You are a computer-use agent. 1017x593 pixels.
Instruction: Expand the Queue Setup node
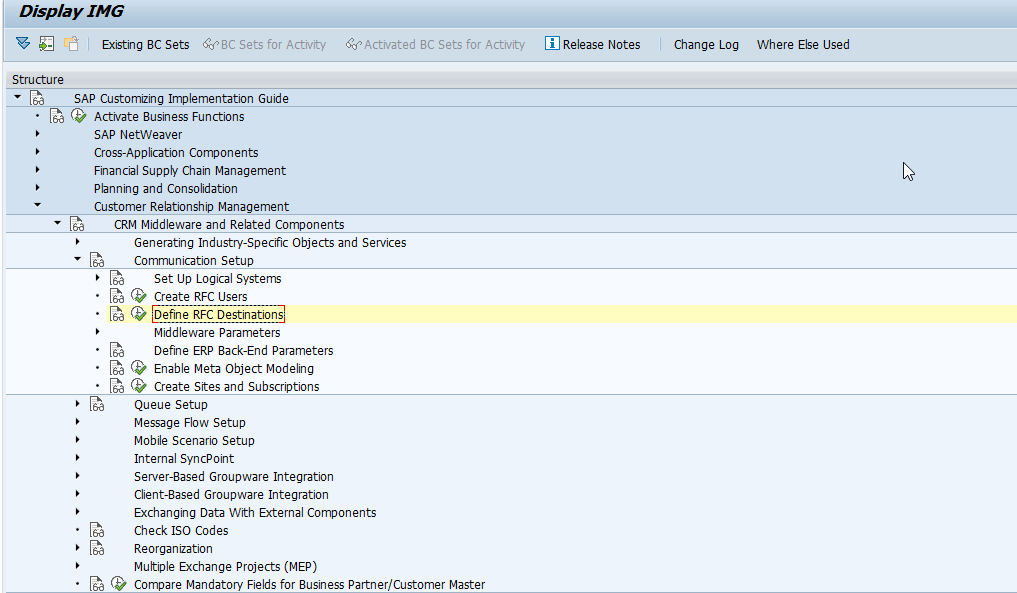click(x=78, y=404)
